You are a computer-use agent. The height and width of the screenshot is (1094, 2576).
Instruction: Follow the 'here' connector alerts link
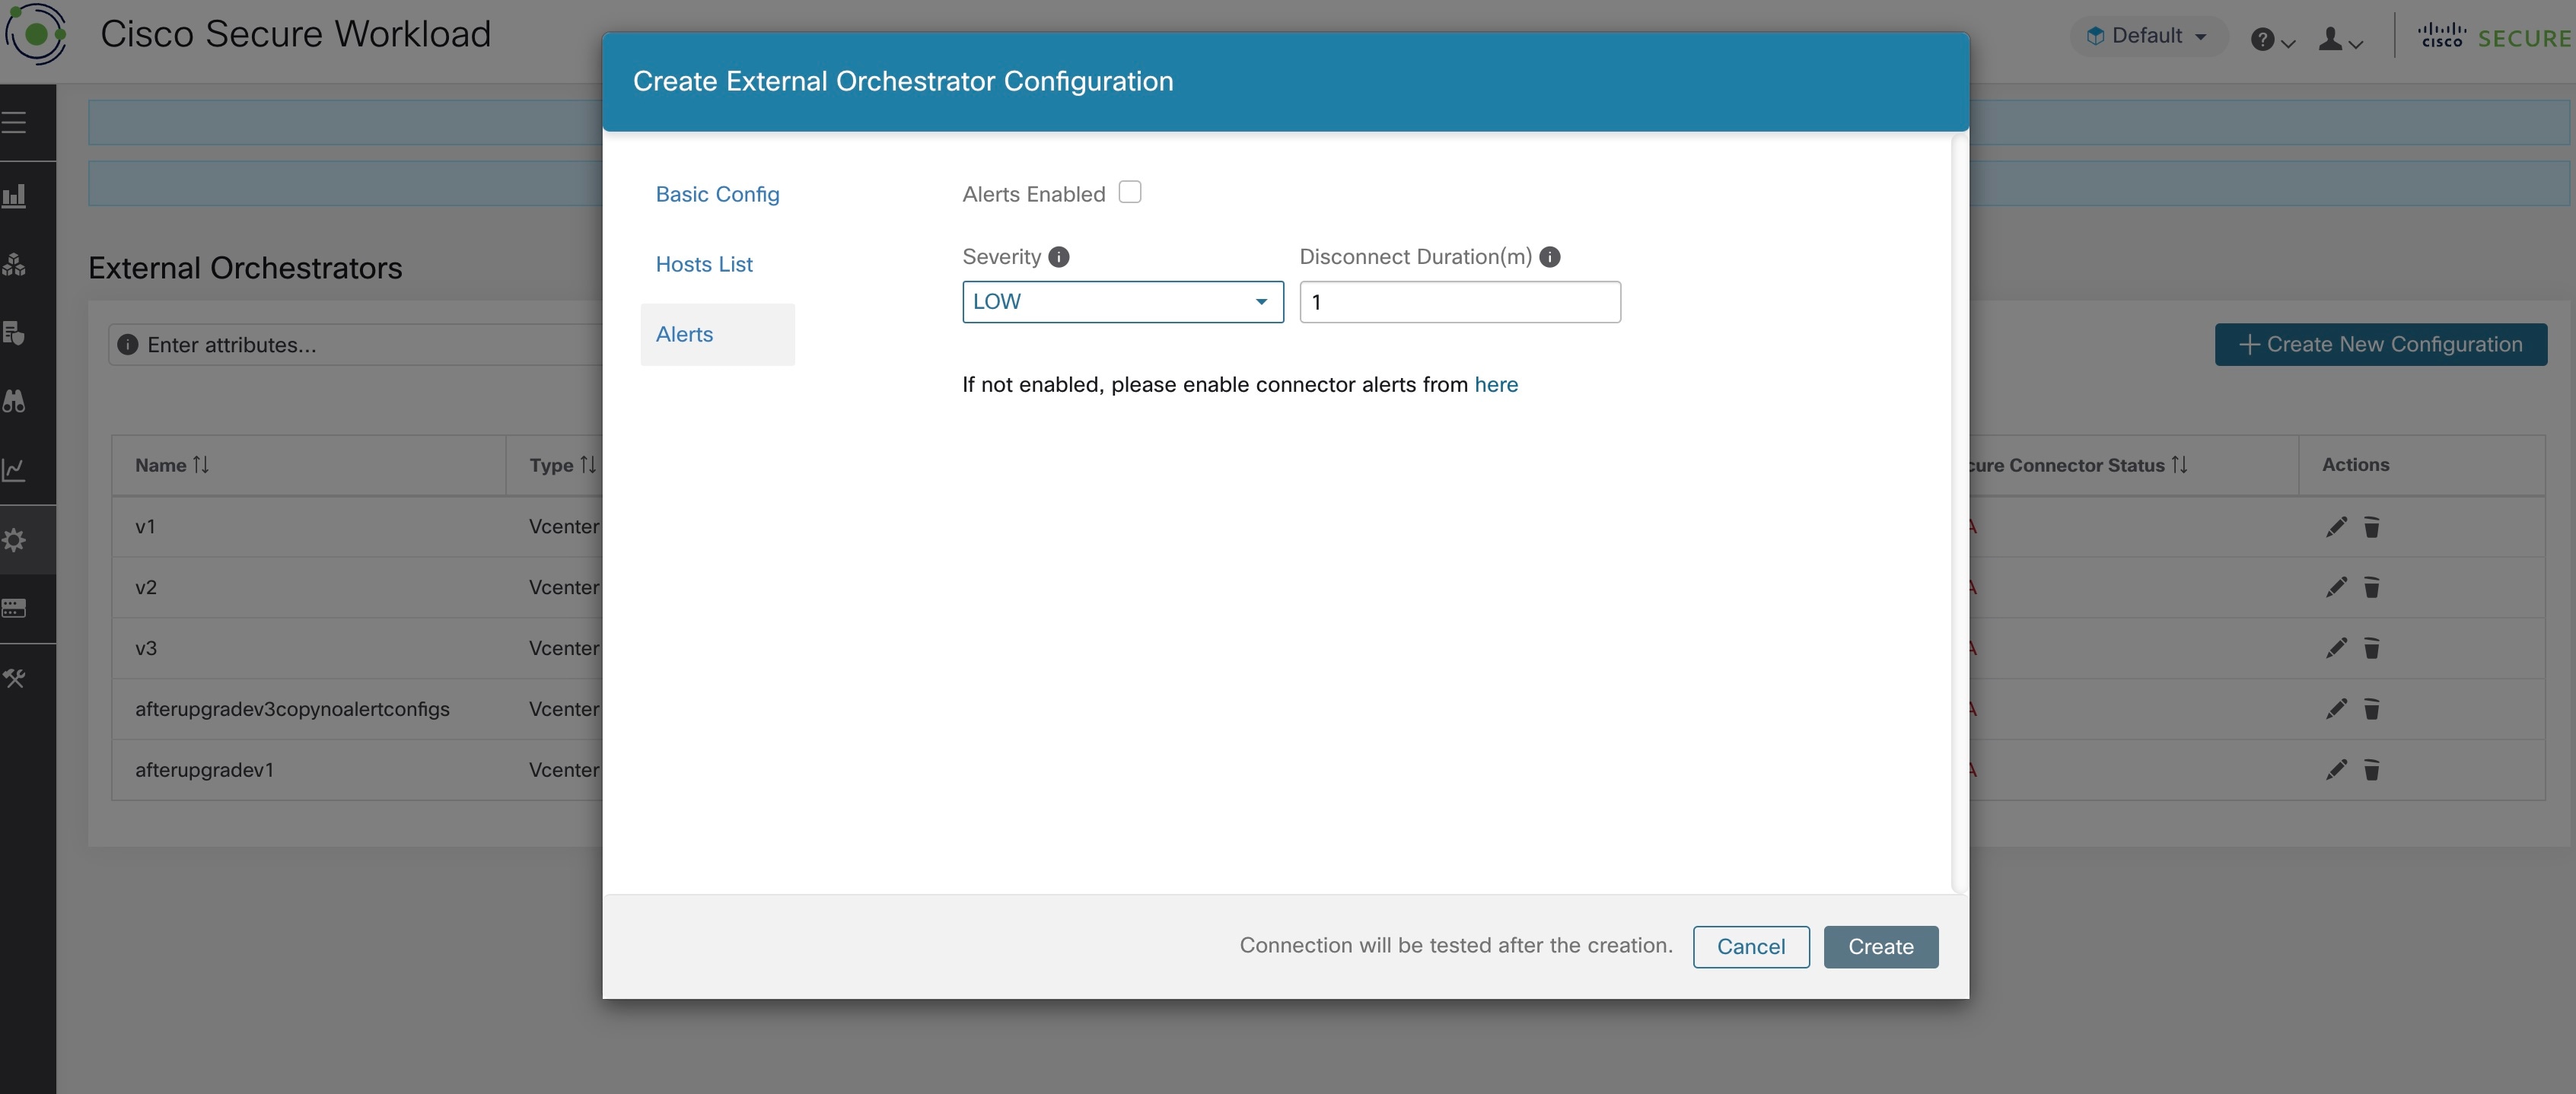pyautogui.click(x=1496, y=385)
